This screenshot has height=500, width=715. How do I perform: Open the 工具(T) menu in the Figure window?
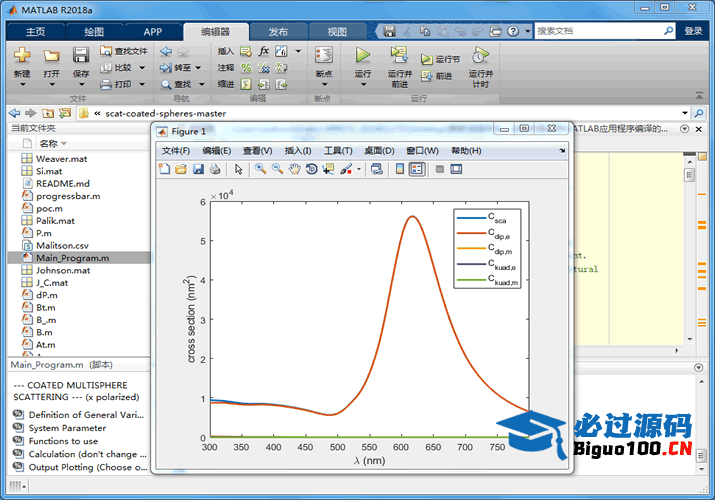coord(338,150)
